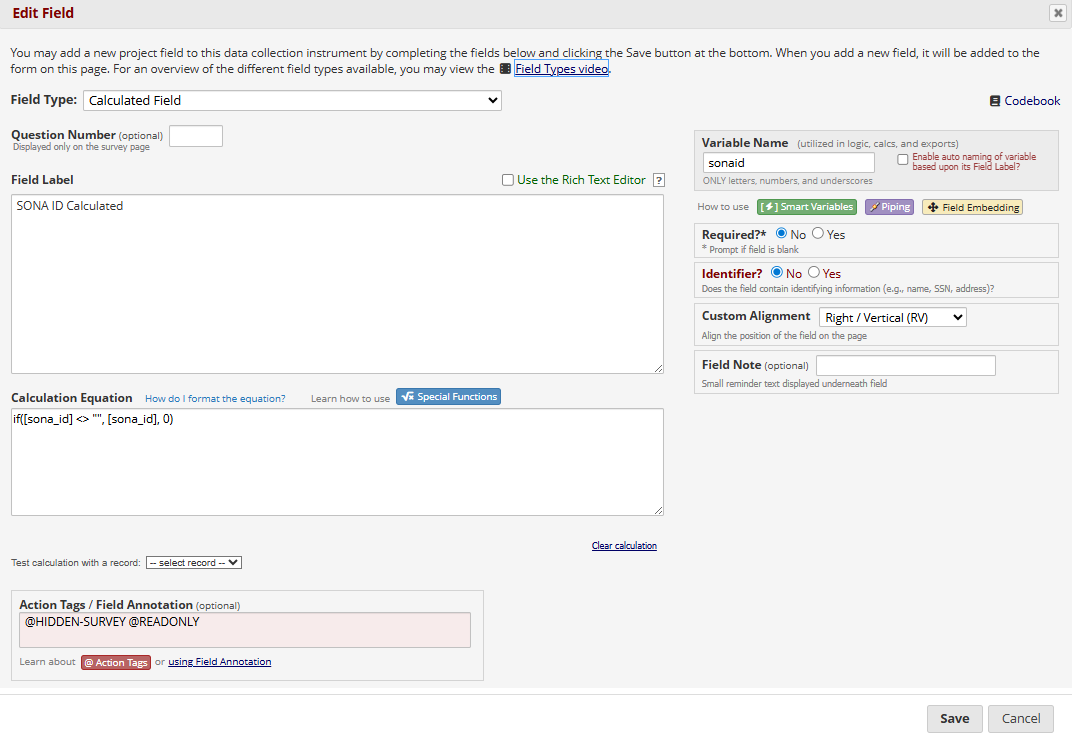Click the Field Types video film icon
Viewport: 1074px width, 744px height.
505,69
